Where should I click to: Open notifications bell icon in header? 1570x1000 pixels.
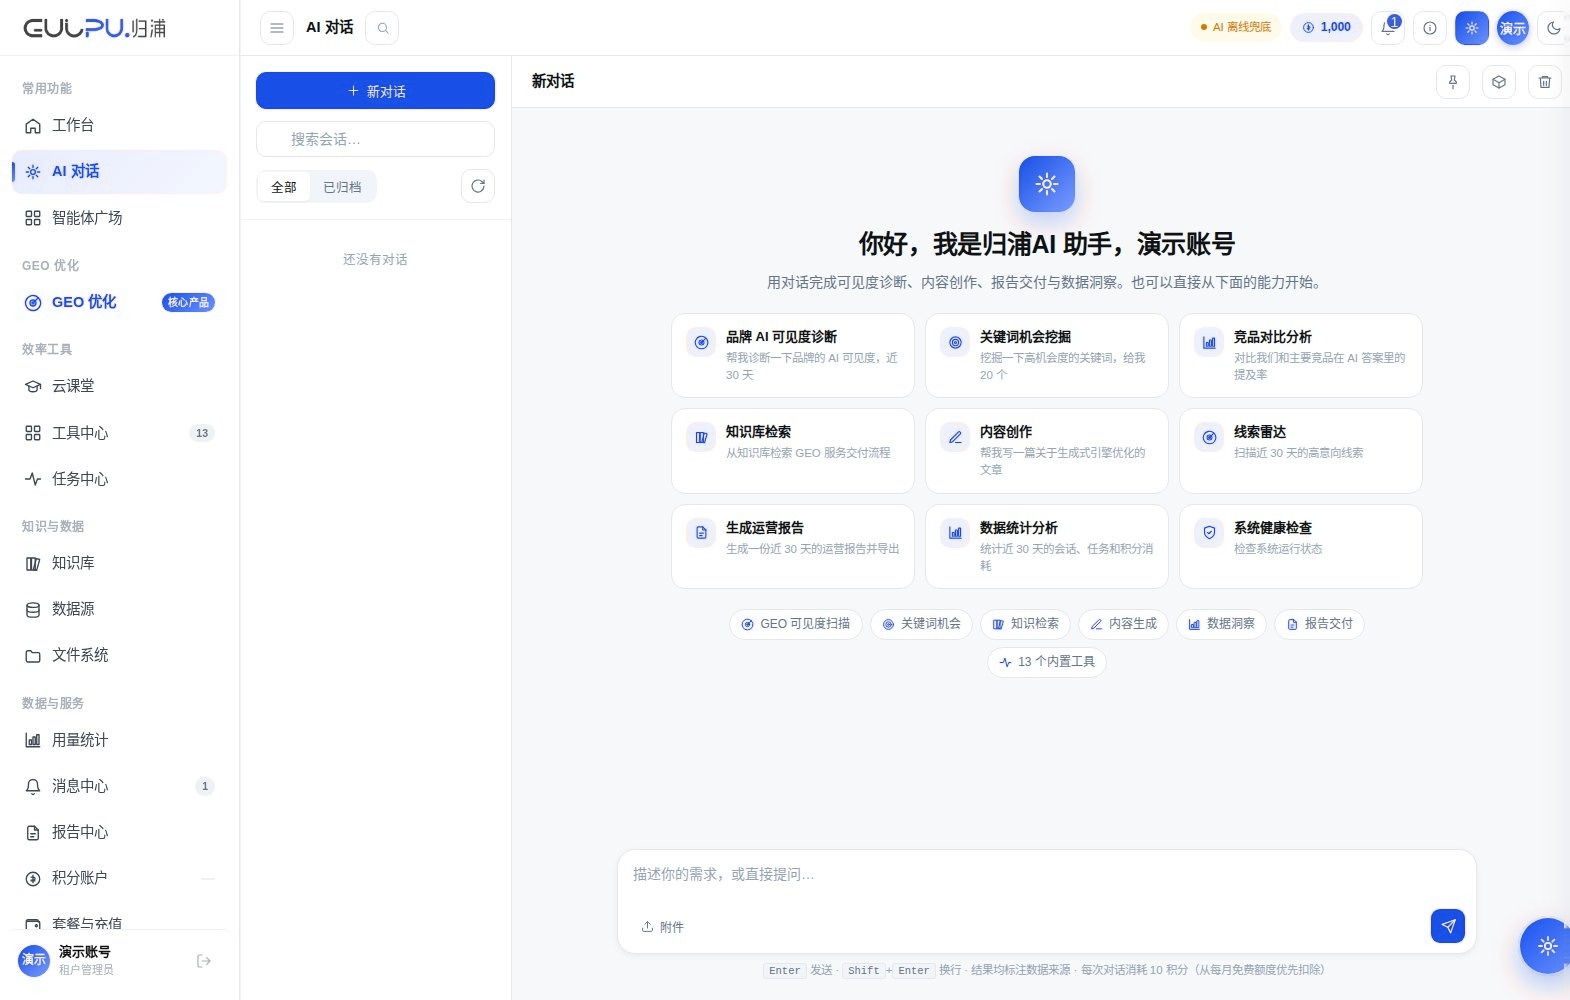point(1388,28)
